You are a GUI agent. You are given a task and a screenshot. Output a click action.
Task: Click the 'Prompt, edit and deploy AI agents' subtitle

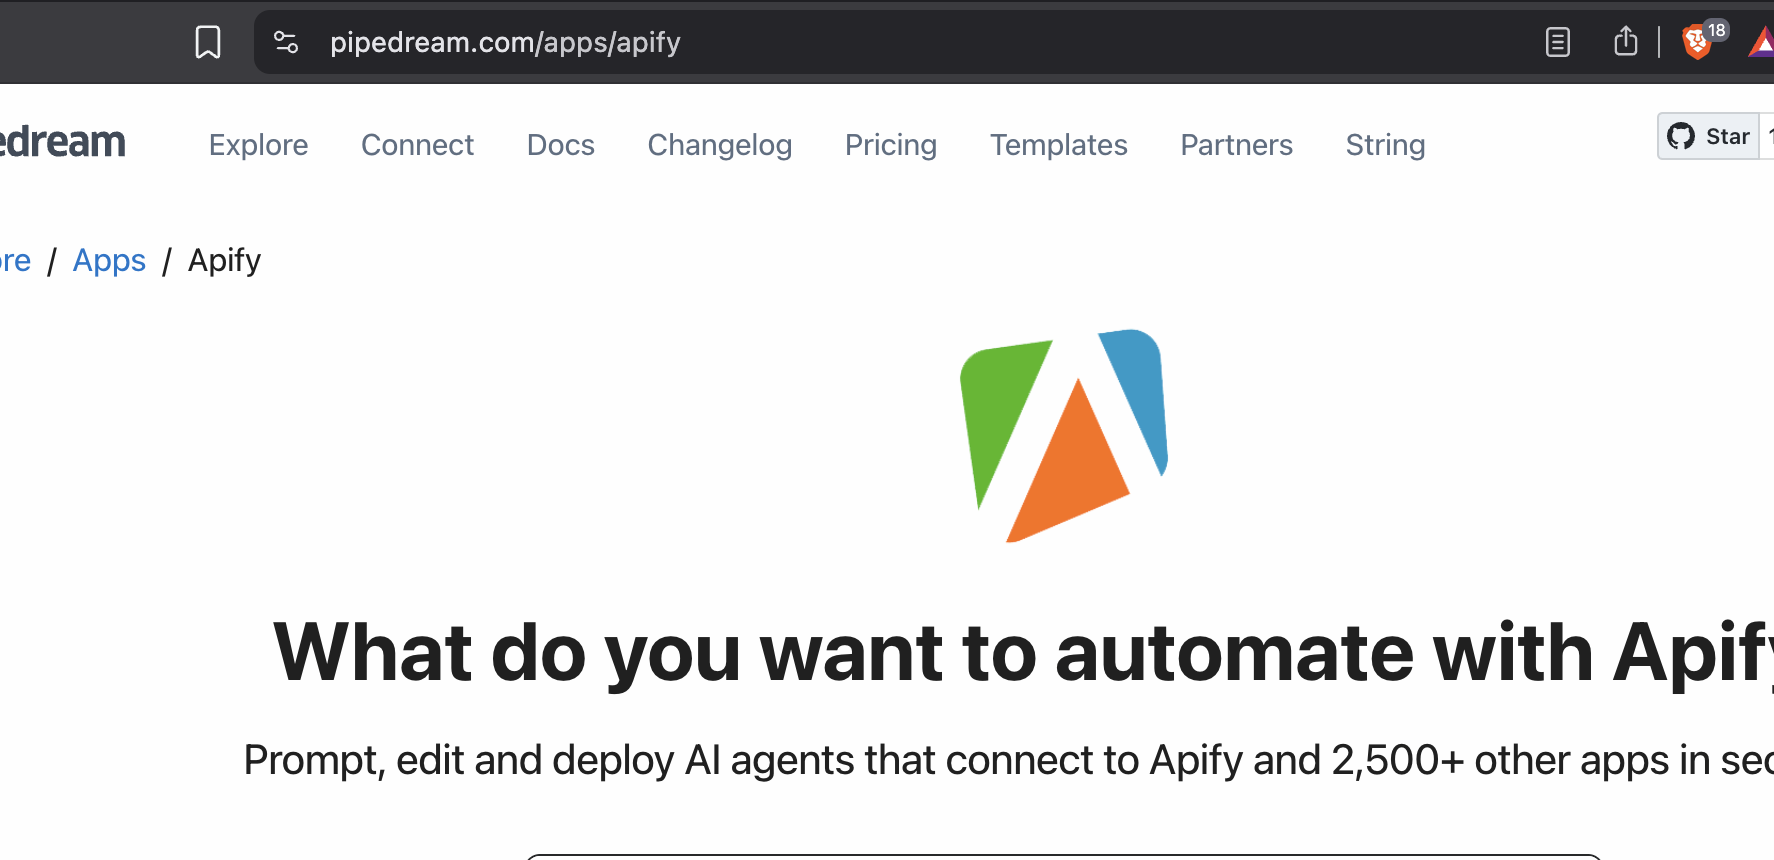[x=1009, y=760]
